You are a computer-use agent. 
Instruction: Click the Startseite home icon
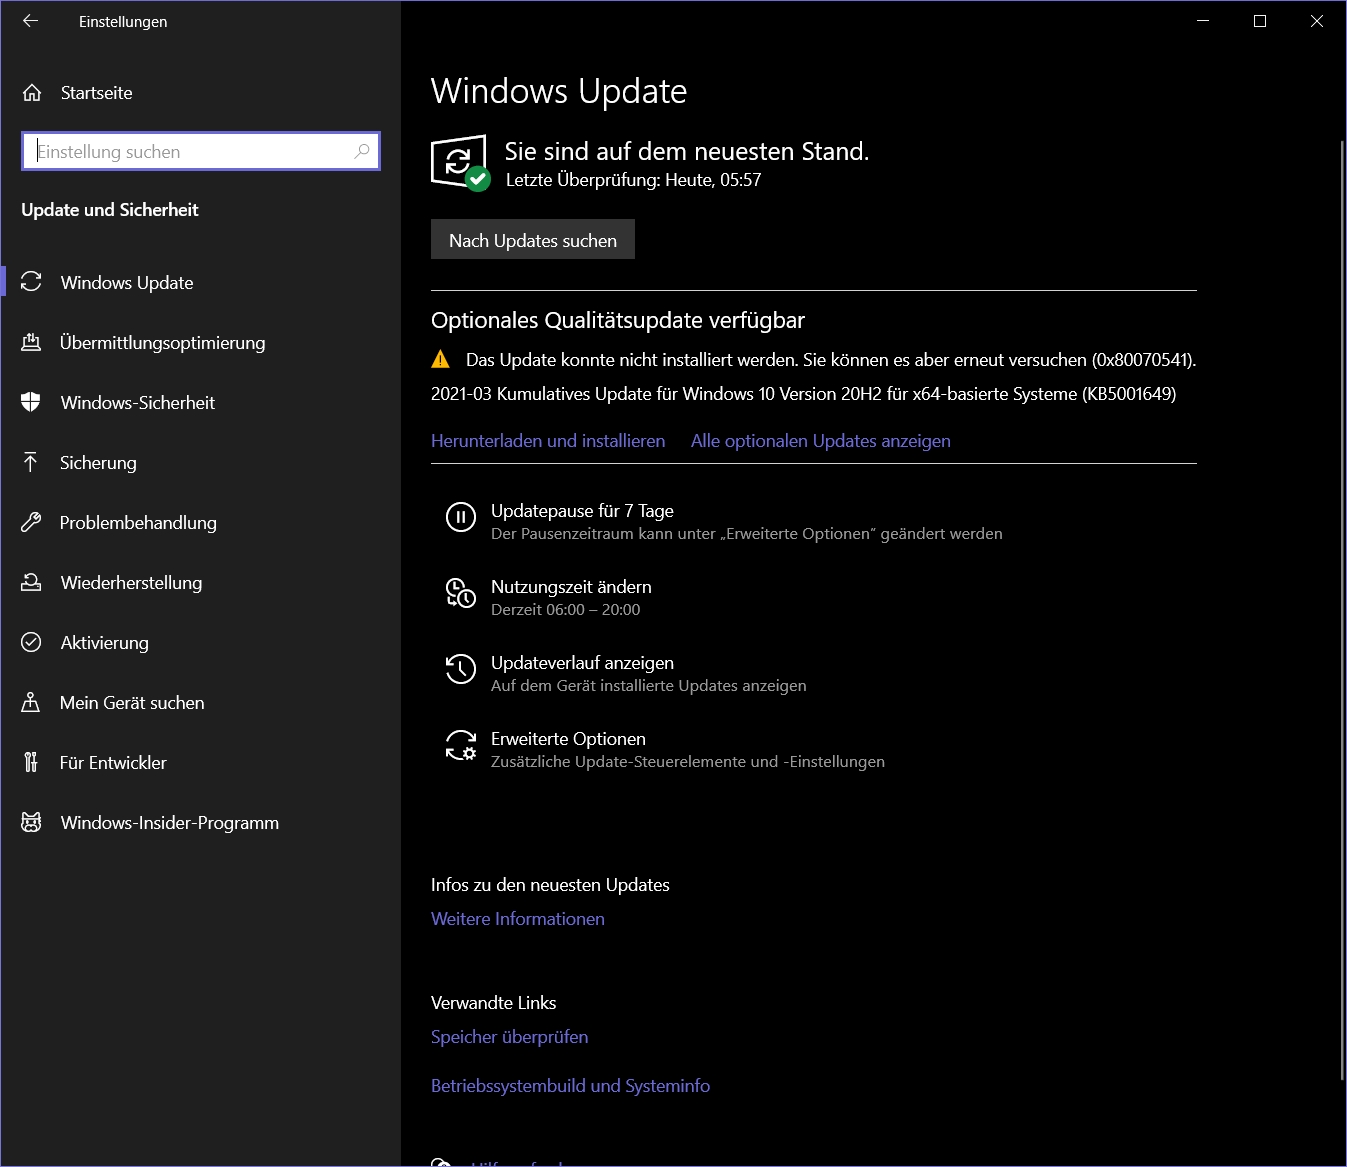tap(32, 93)
